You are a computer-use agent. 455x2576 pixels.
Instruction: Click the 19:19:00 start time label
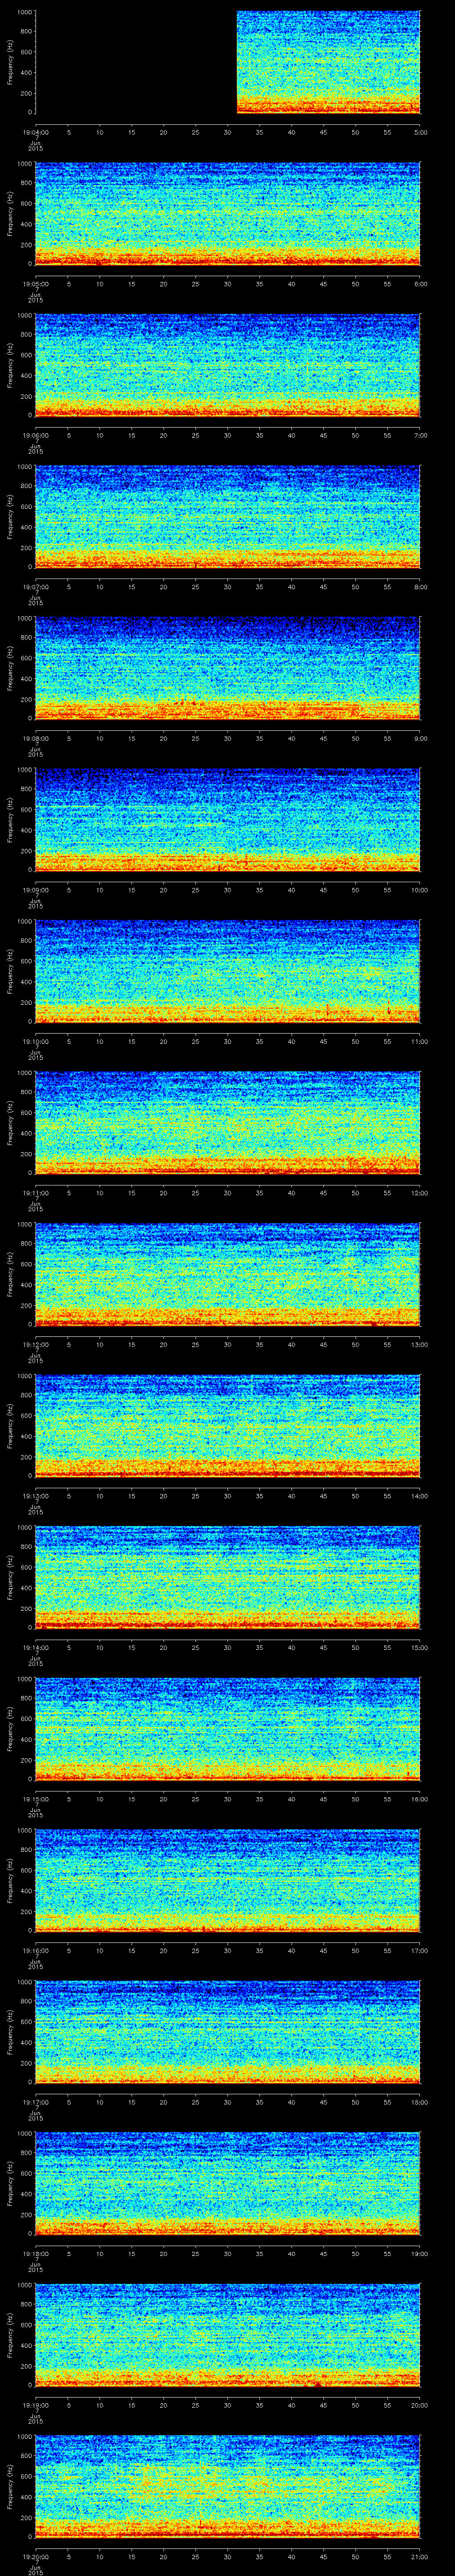coord(36,2405)
